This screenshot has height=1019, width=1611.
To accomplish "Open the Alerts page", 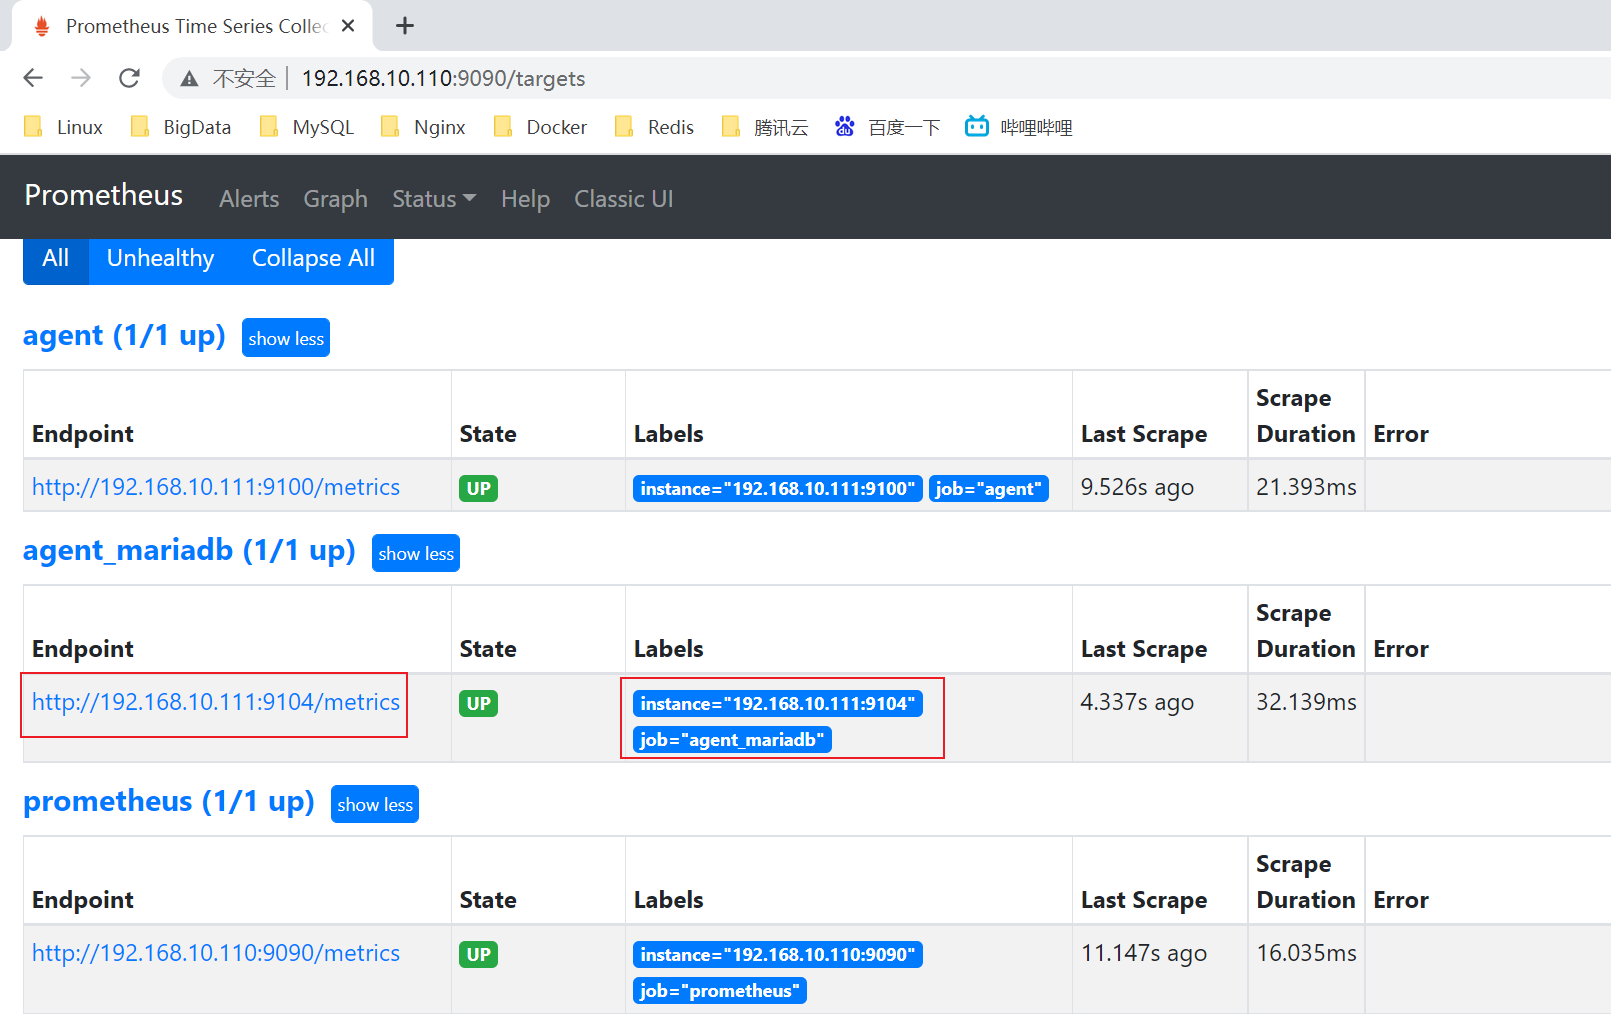I will pyautogui.click(x=249, y=199).
